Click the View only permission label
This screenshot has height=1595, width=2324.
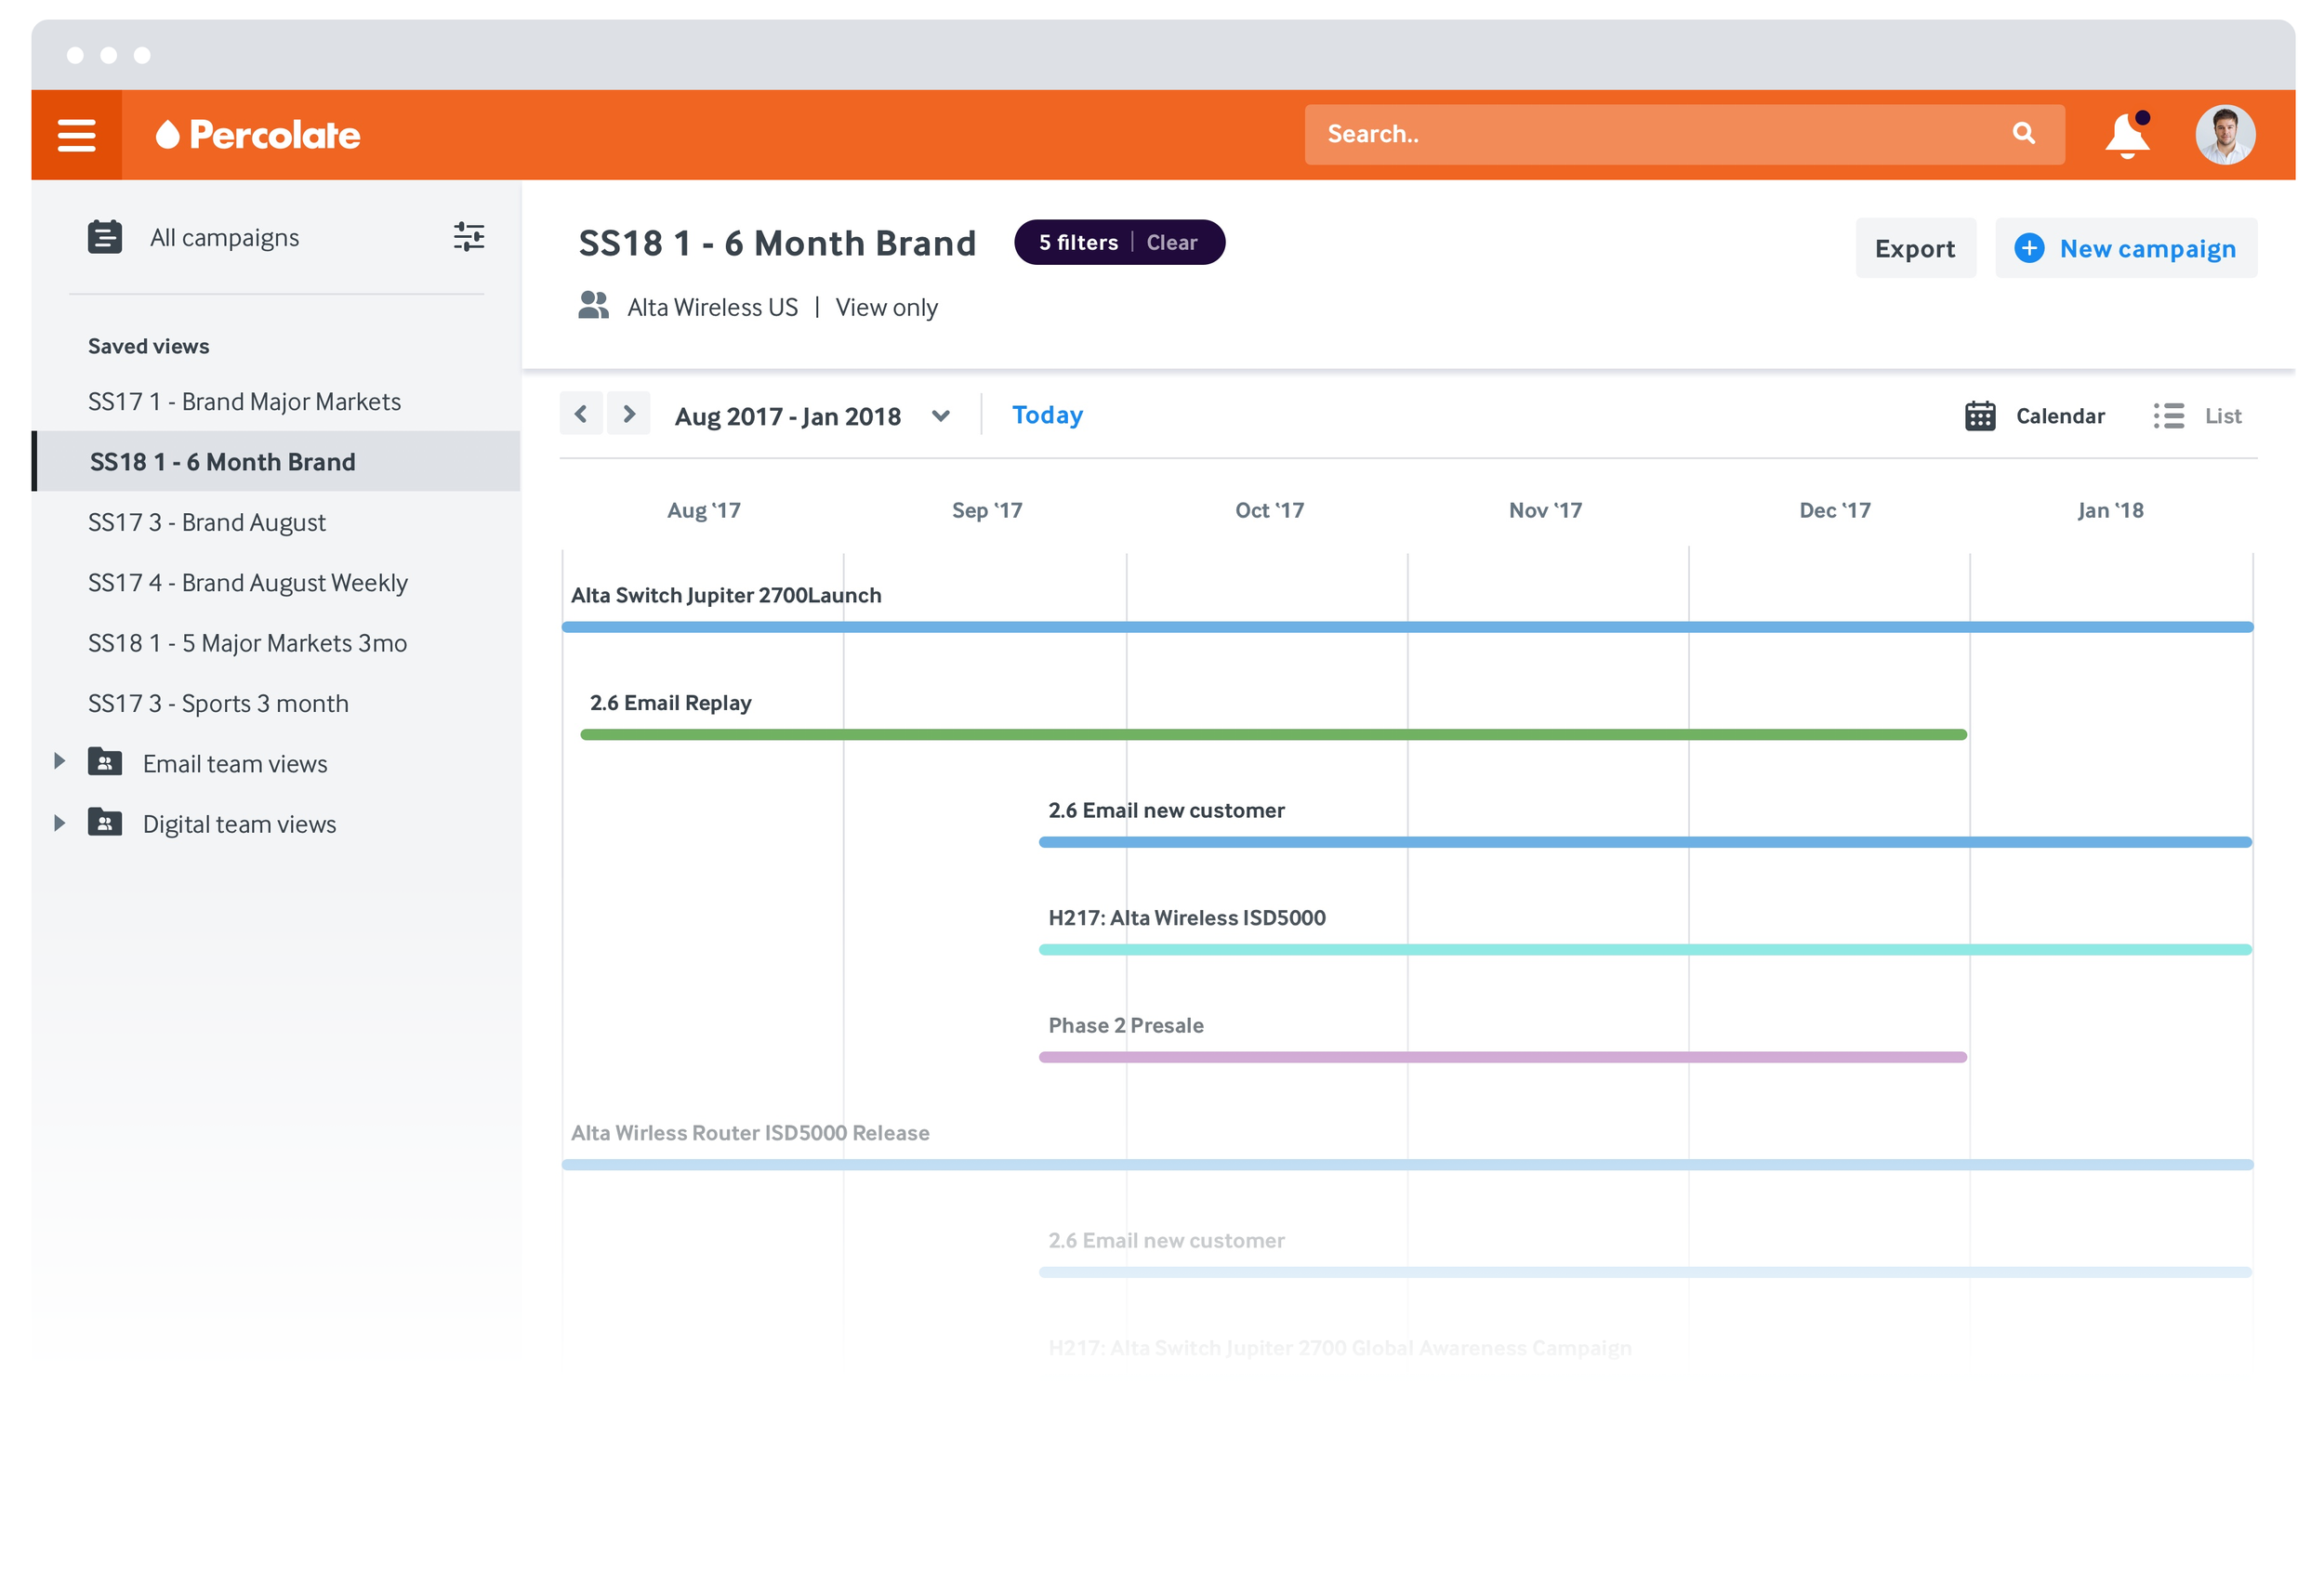point(887,307)
